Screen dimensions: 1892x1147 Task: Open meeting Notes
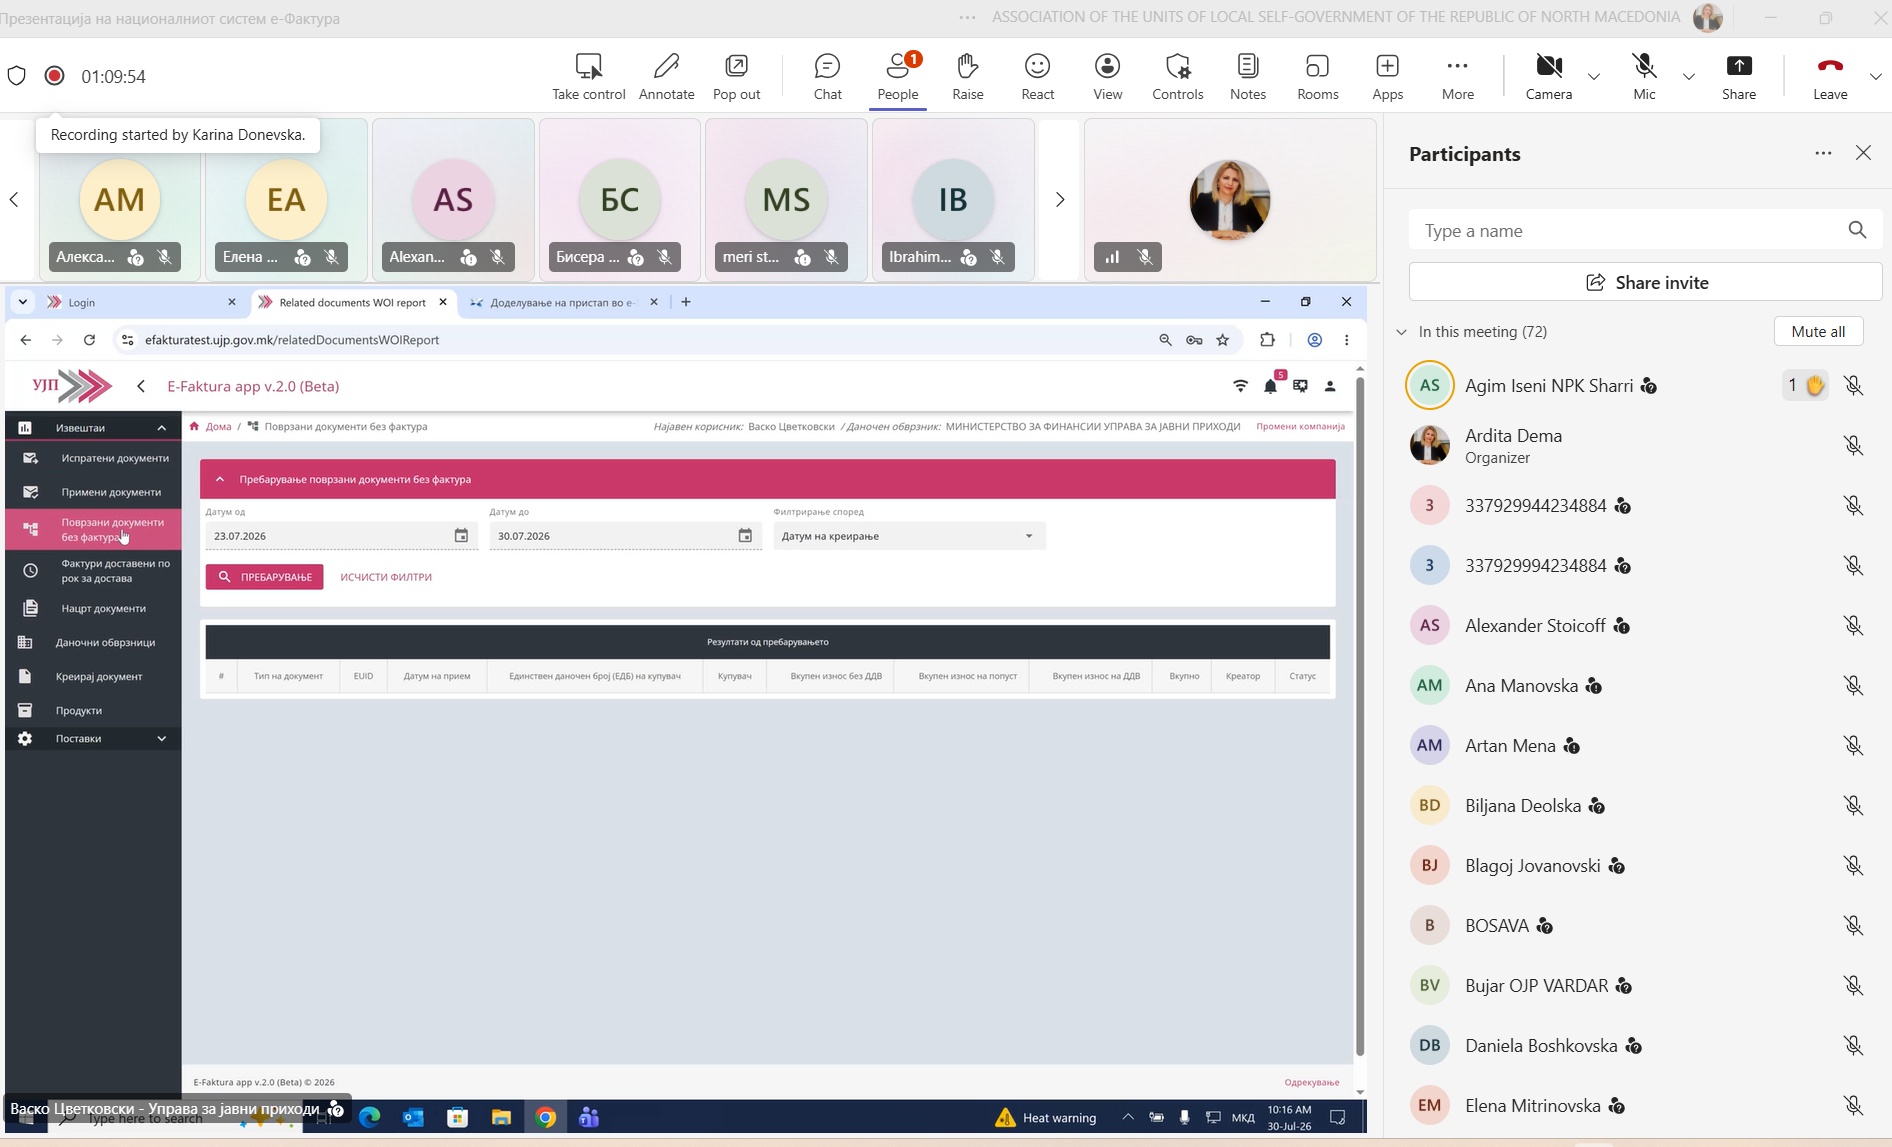(x=1247, y=77)
